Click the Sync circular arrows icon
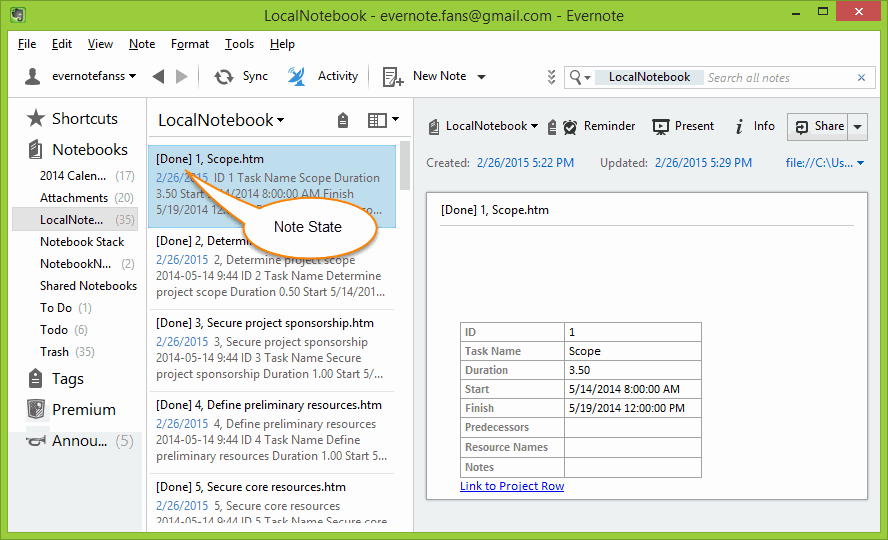The height and width of the screenshot is (540, 888). click(x=224, y=76)
